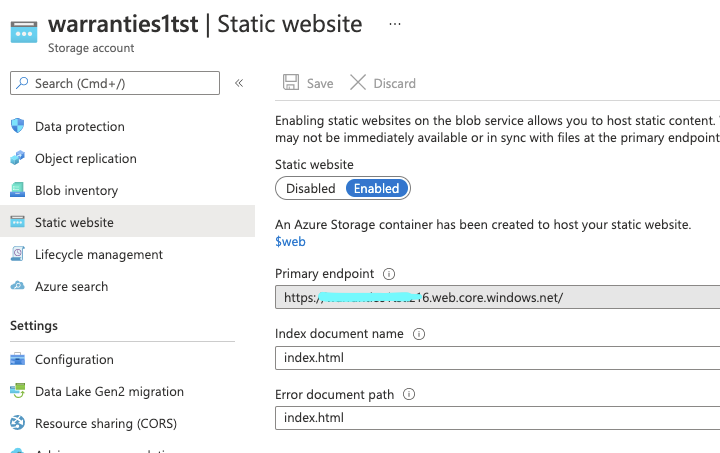Viewport: 720px width, 453px height.
Task: Open the Blob inventory menu item
Action: tap(76, 190)
